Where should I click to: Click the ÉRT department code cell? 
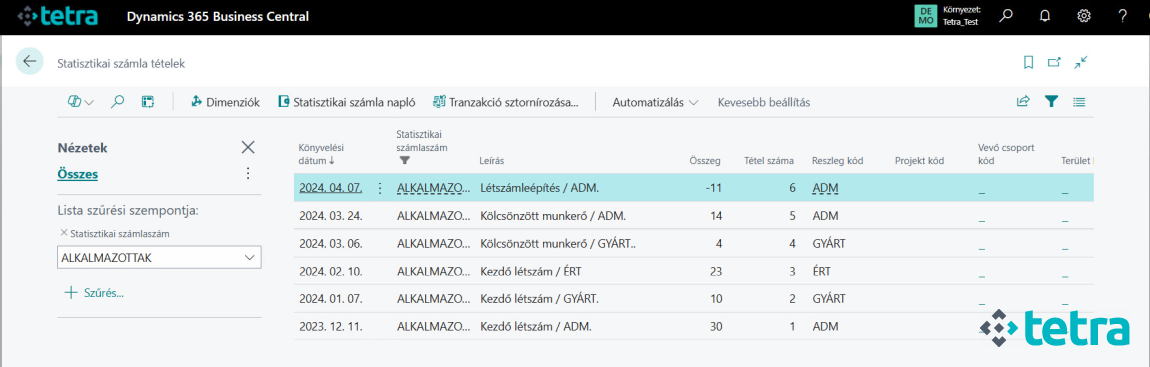click(x=821, y=272)
